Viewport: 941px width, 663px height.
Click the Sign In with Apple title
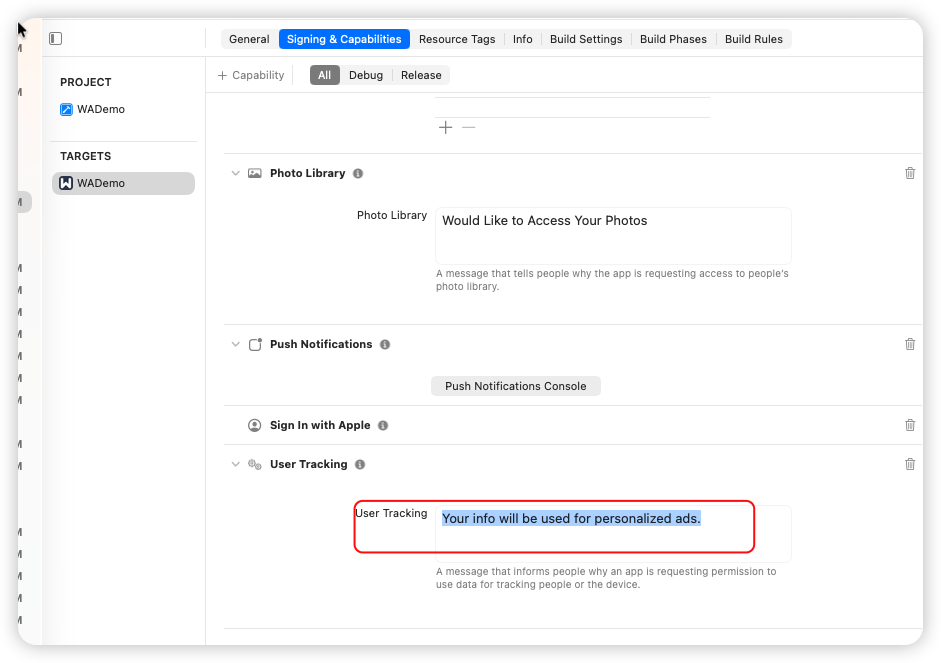[320, 425]
